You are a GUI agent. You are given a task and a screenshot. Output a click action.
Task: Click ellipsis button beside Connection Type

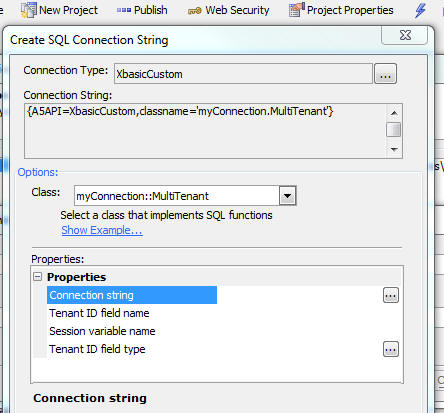click(x=385, y=74)
